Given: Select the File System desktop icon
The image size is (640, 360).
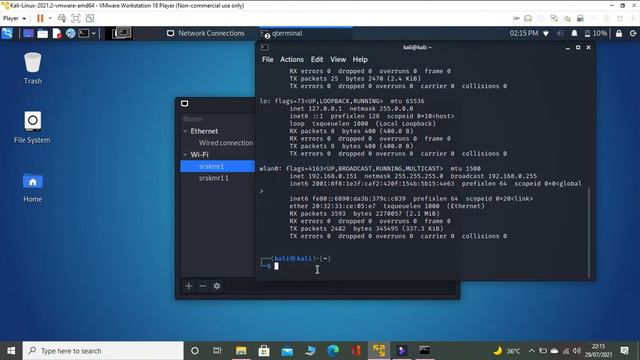Looking at the screenshot, I should (x=32, y=127).
